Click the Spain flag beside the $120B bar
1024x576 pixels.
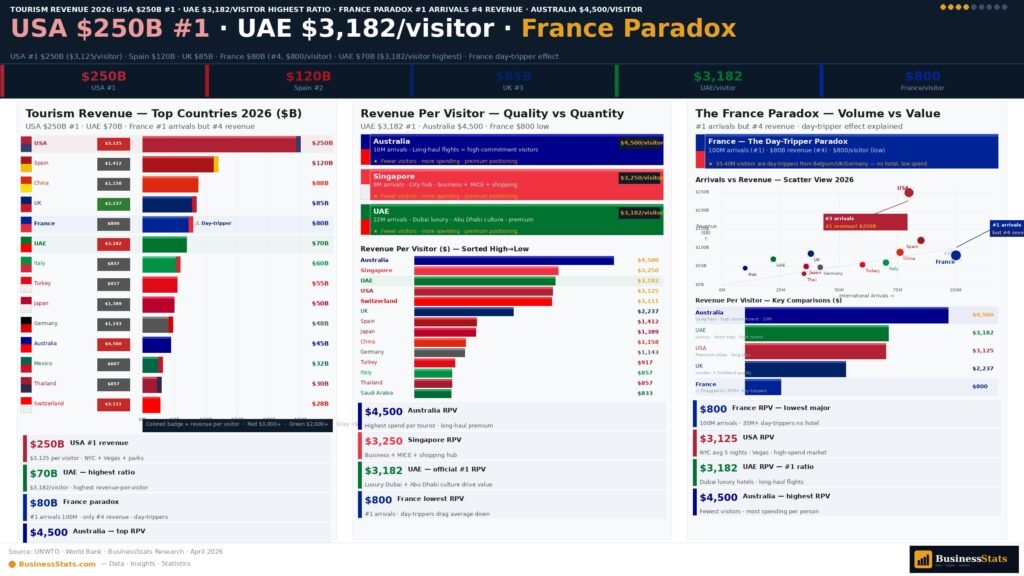(25, 164)
